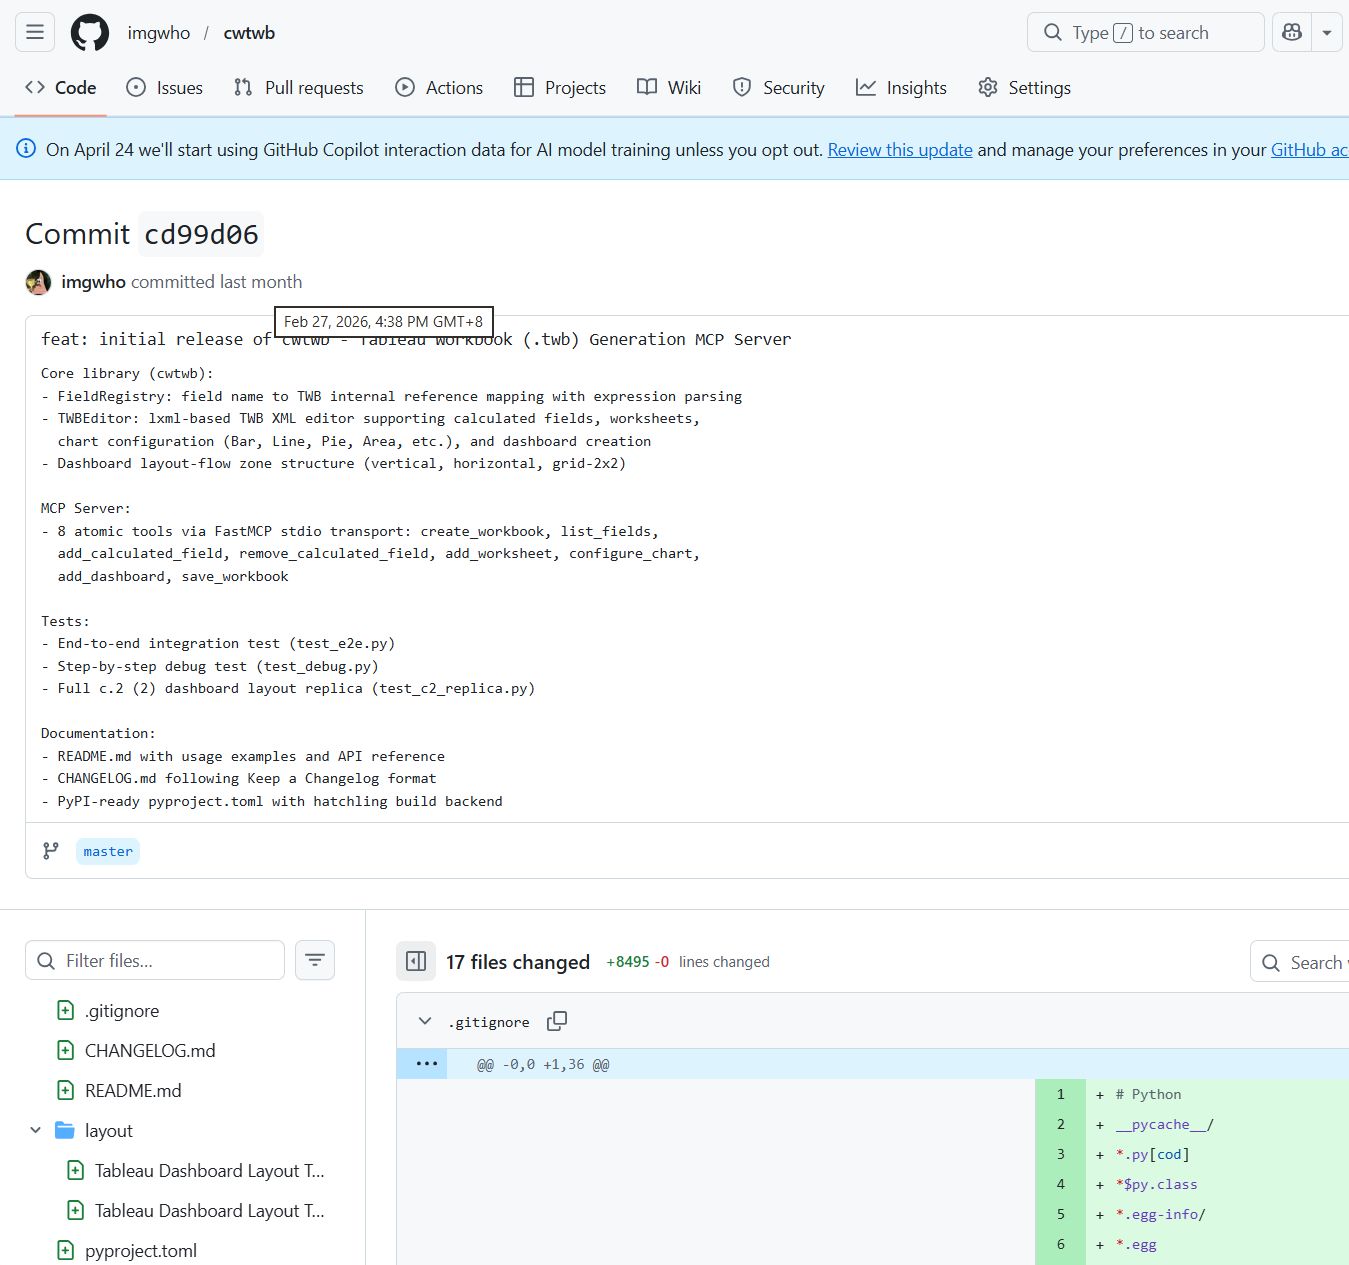The height and width of the screenshot is (1265, 1349).
Task: Open the imgwho owner link
Action: click(x=159, y=33)
